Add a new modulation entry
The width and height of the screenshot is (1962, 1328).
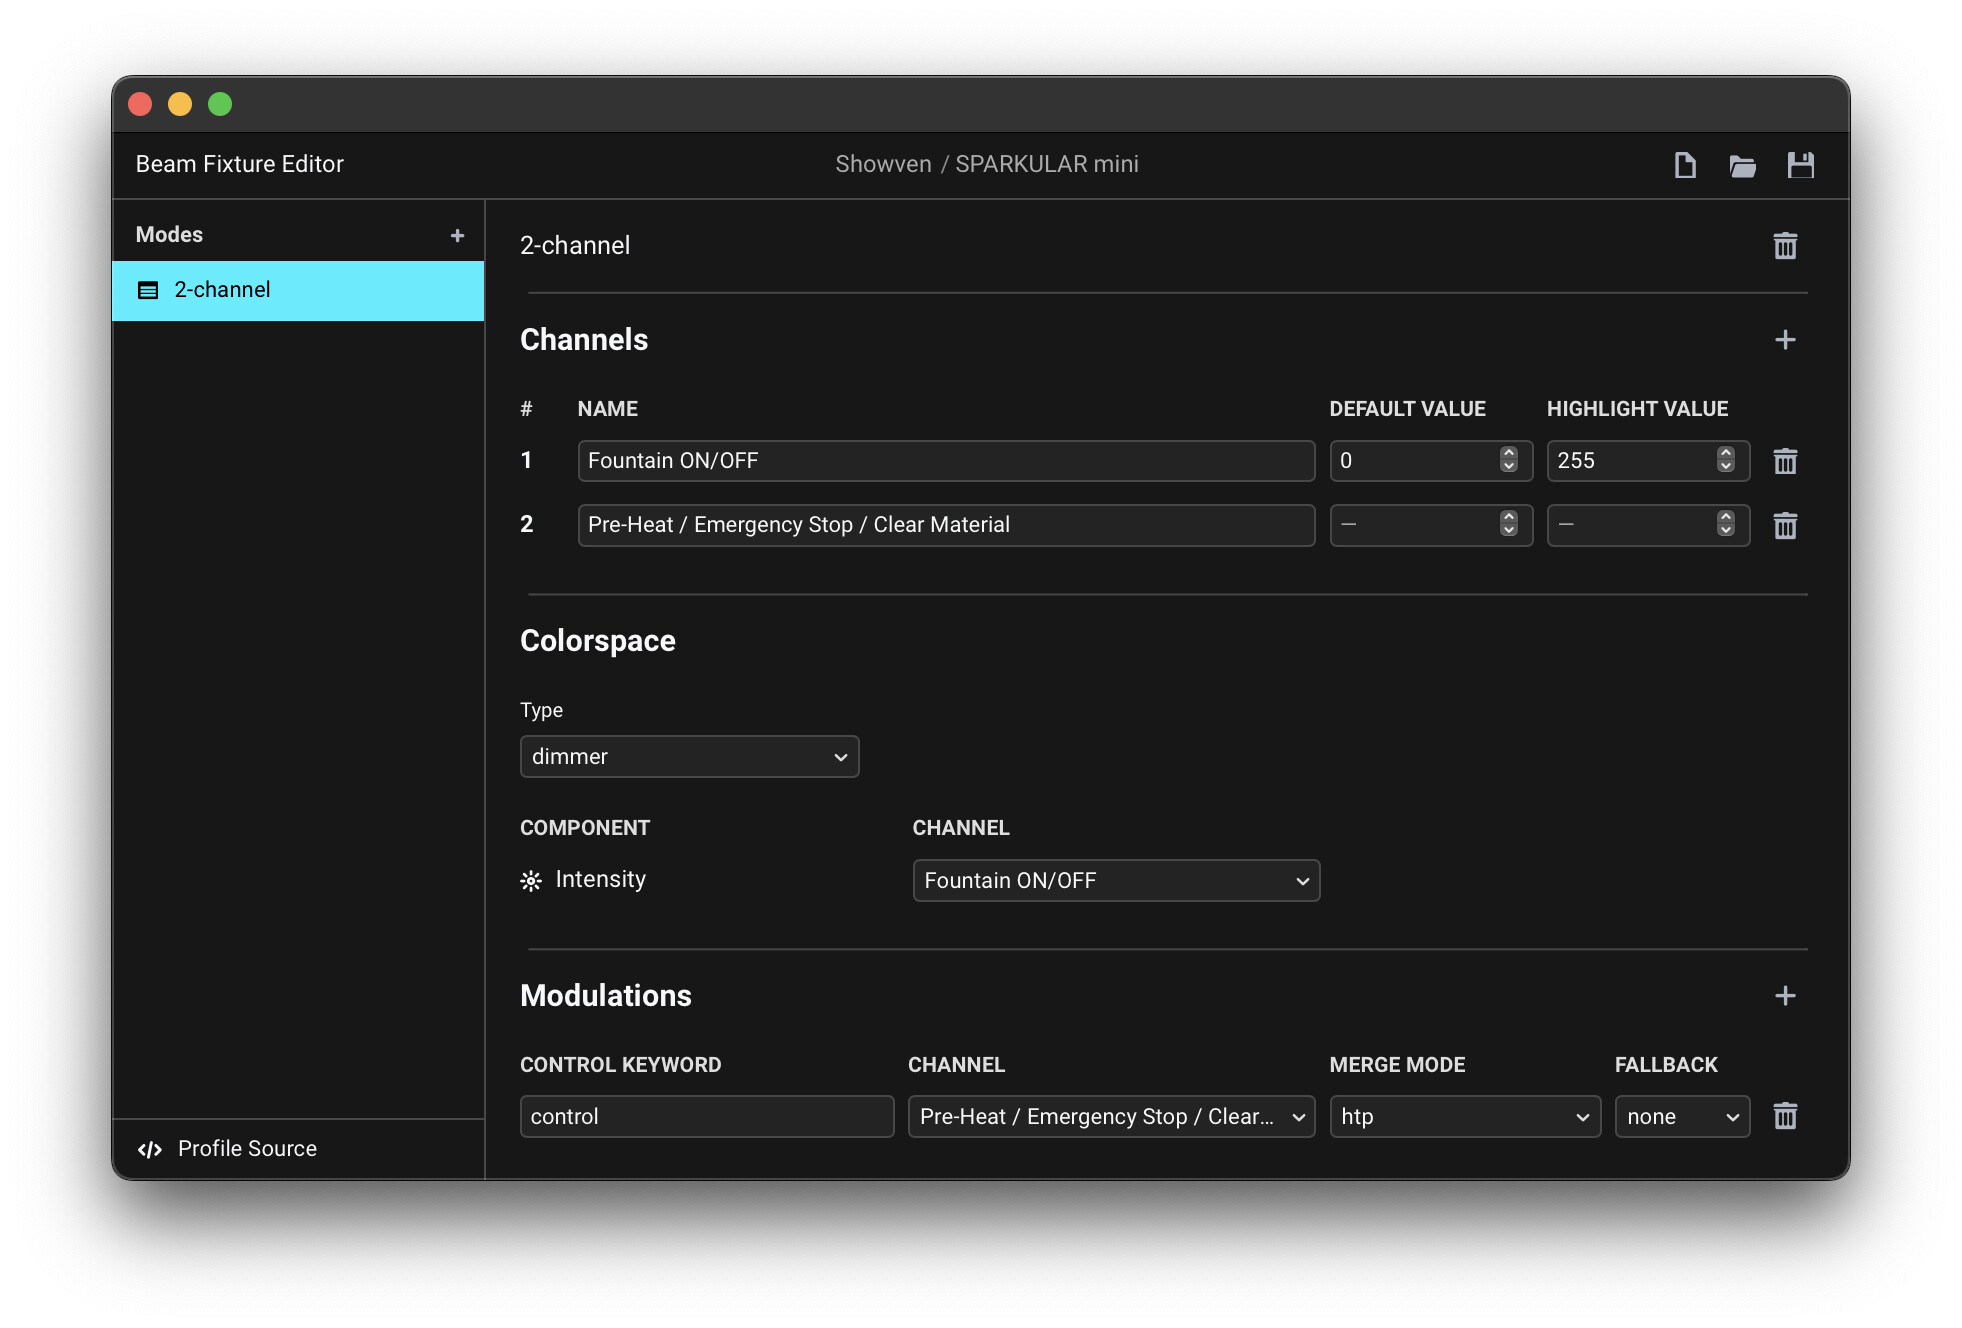(1785, 996)
